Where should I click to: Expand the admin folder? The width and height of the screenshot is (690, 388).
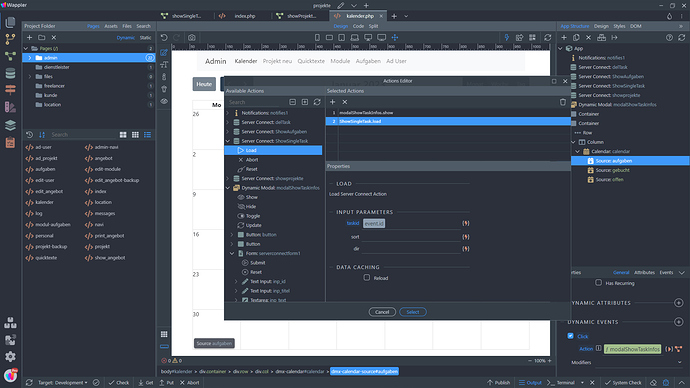click(x=30, y=58)
